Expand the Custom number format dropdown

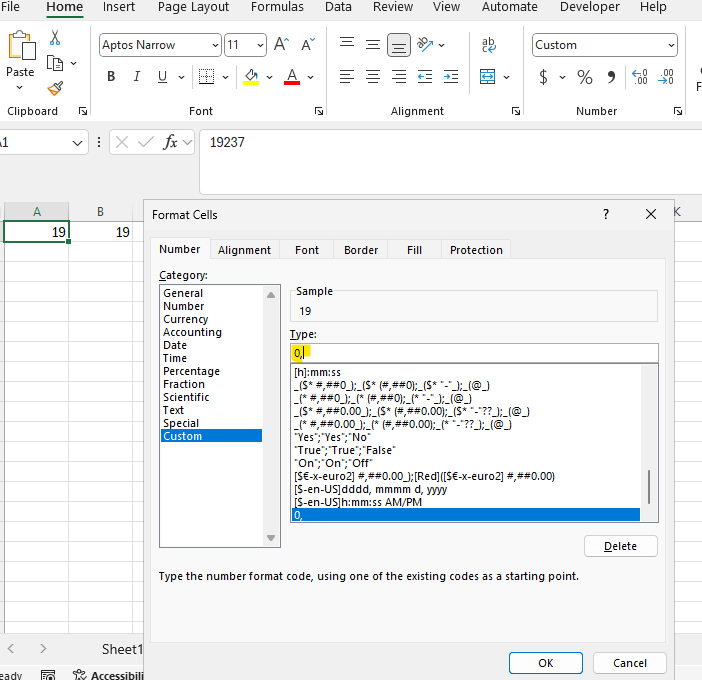coord(671,45)
